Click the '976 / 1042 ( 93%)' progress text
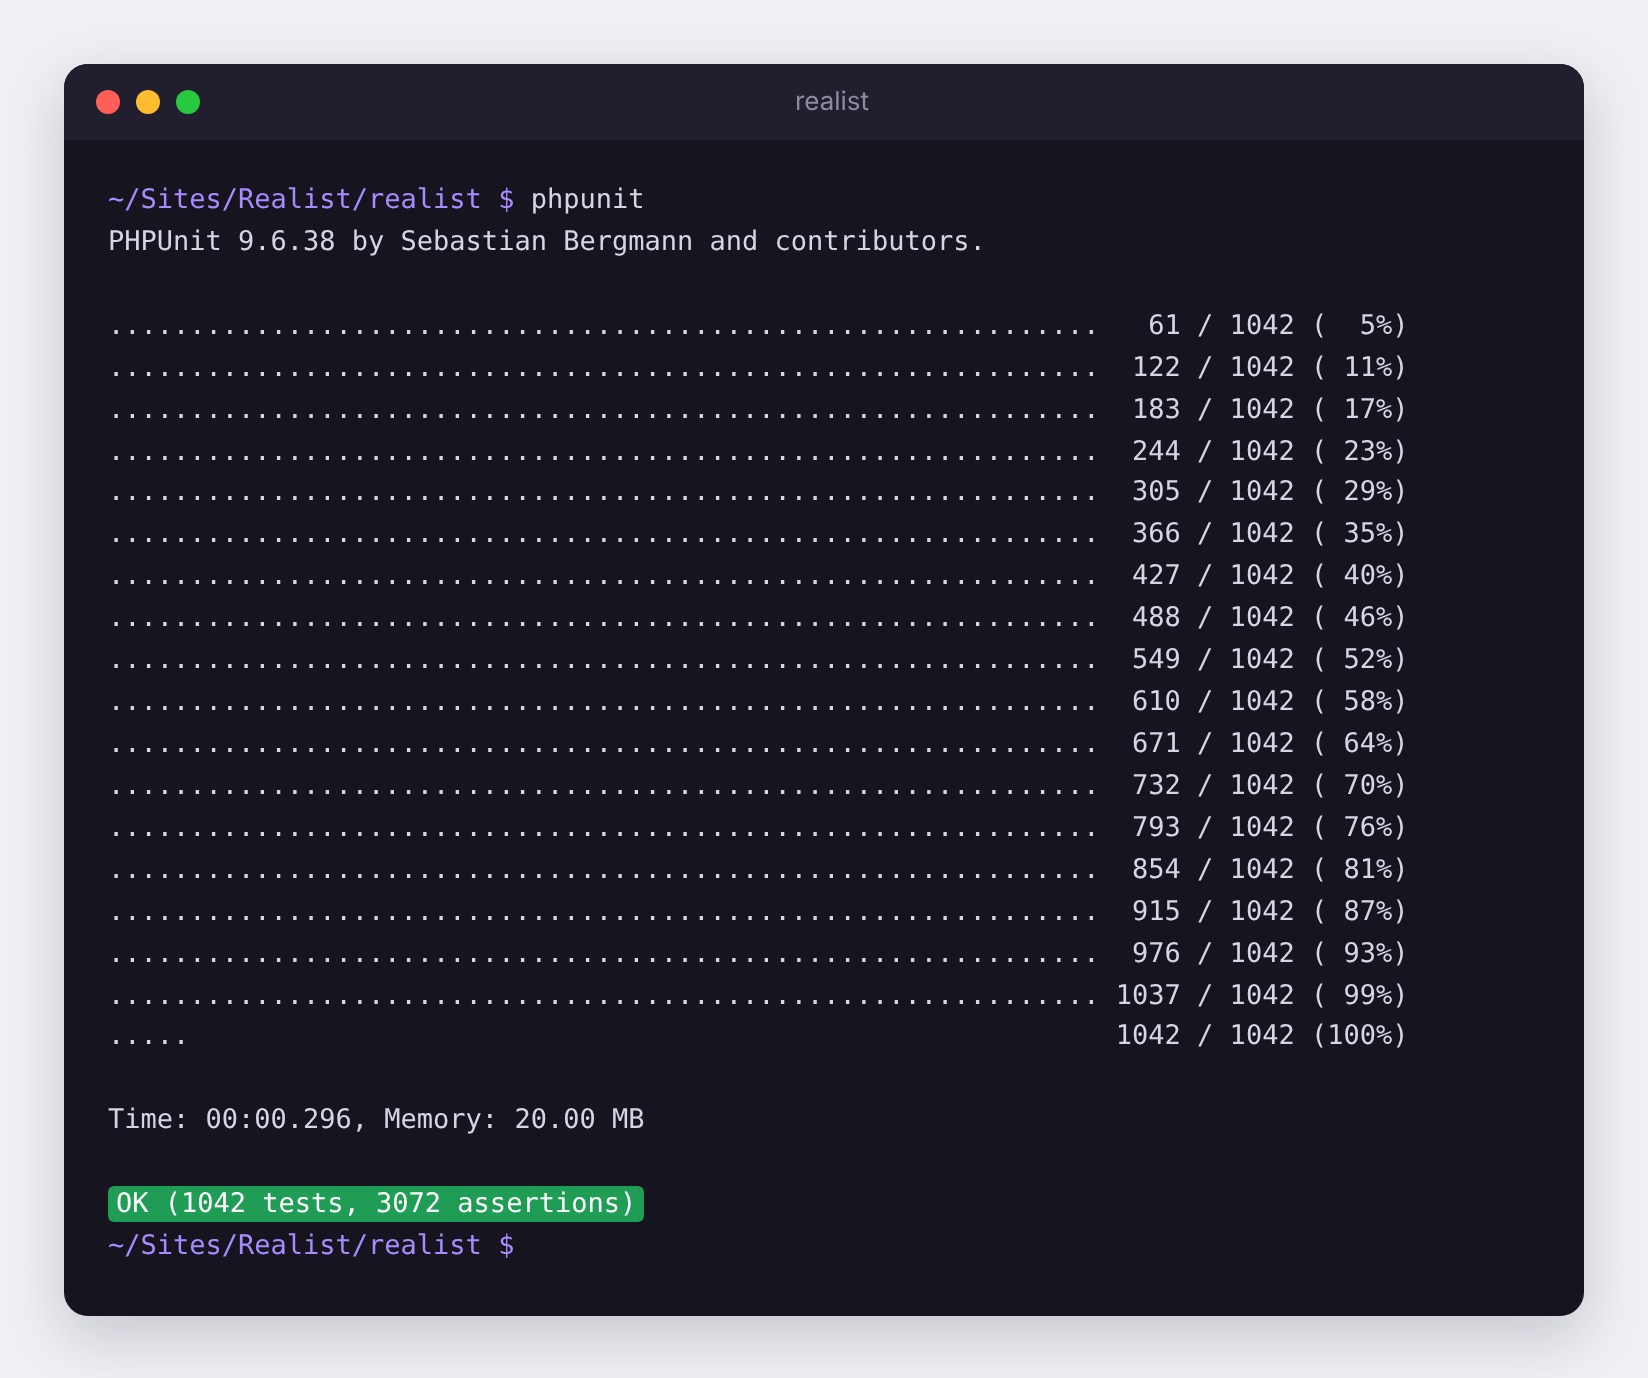The image size is (1648, 1378). 1269,953
